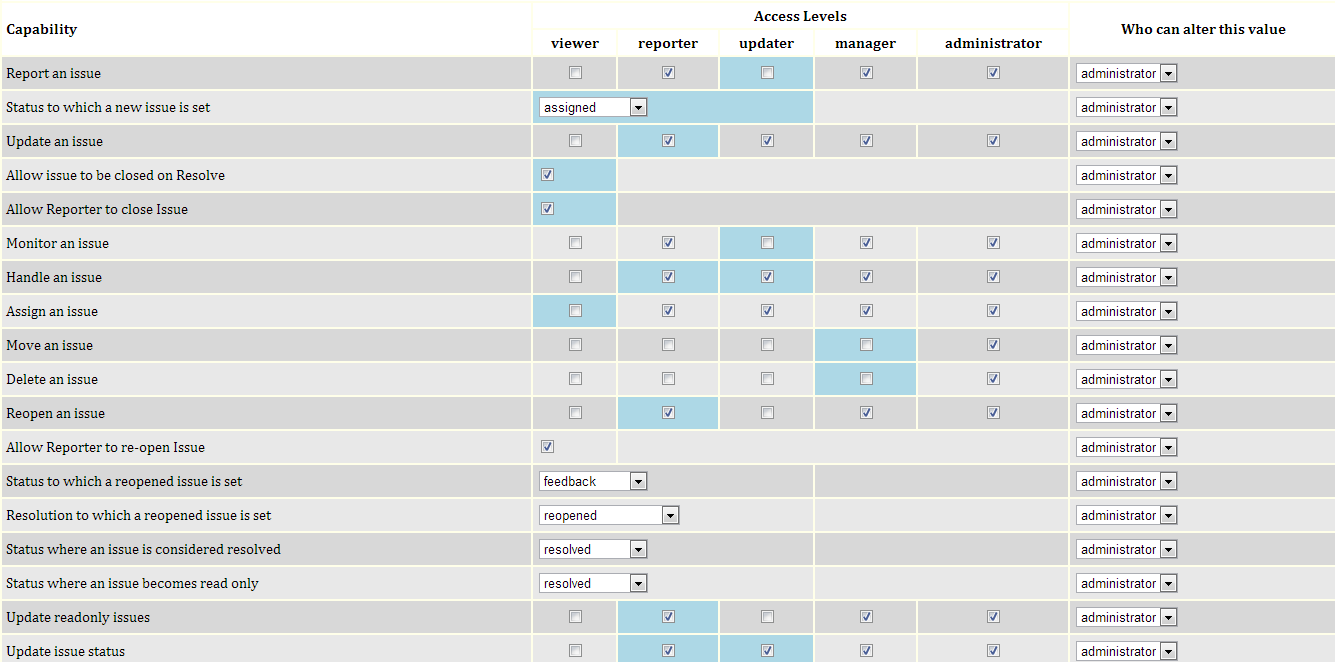Toggle Allow issue to be closed on Resolve
This screenshot has height=662, width=1335.
click(547, 175)
